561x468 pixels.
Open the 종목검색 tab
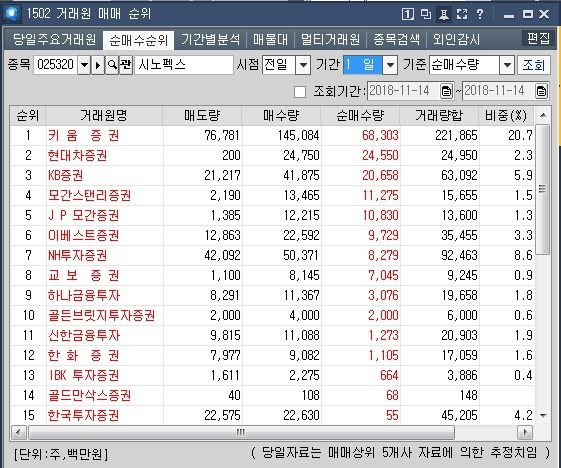pyautogui.click(x=396, y=39)
